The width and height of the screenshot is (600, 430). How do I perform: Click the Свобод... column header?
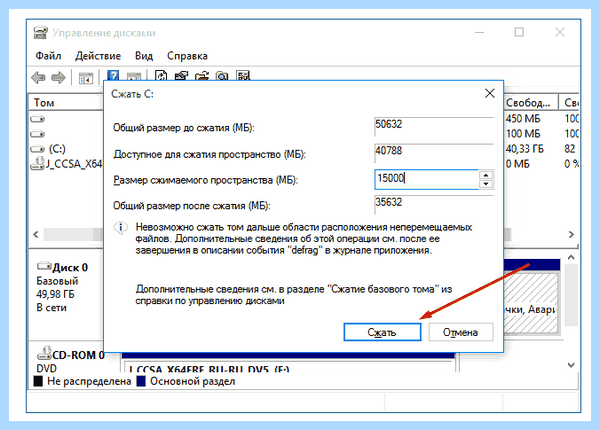click(531, 103)
